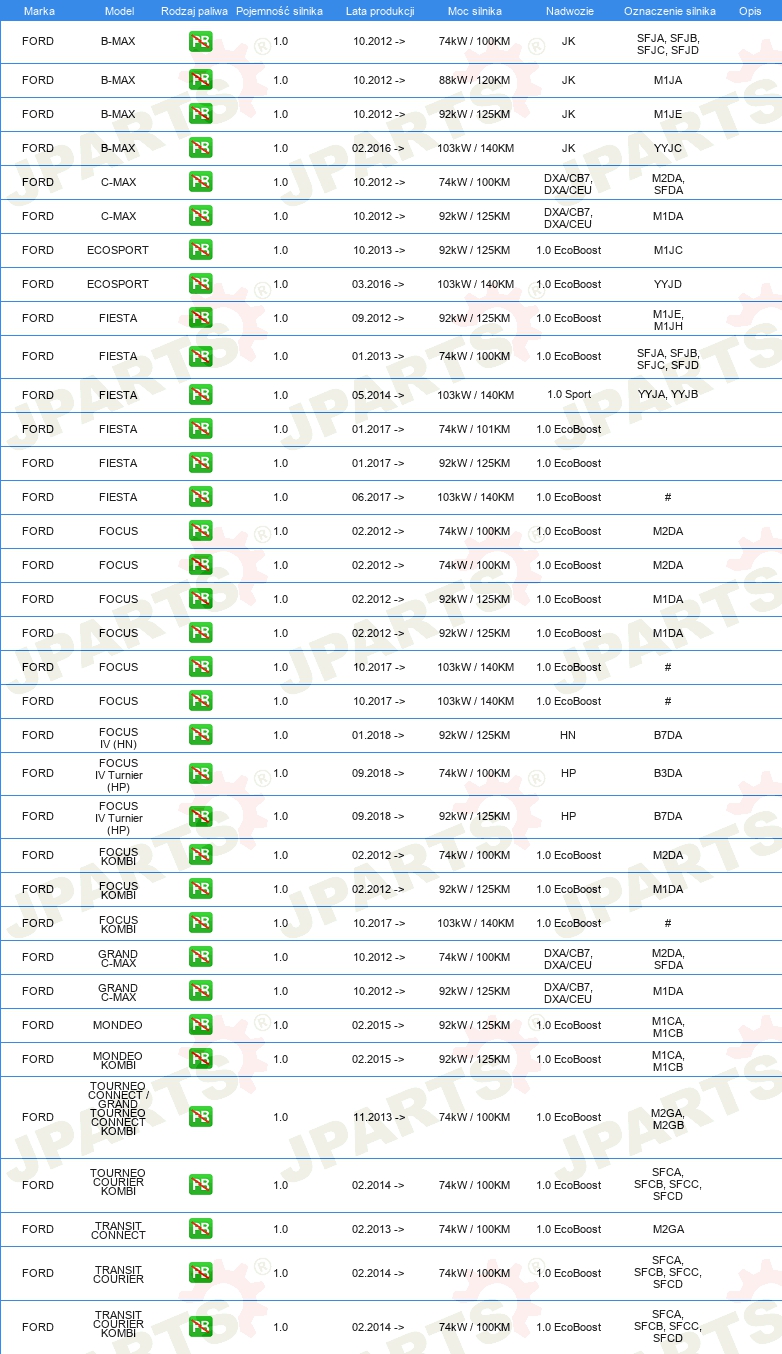Click the fuel icon in the FOCUS KOMBI M2DA row

point(201,855)
